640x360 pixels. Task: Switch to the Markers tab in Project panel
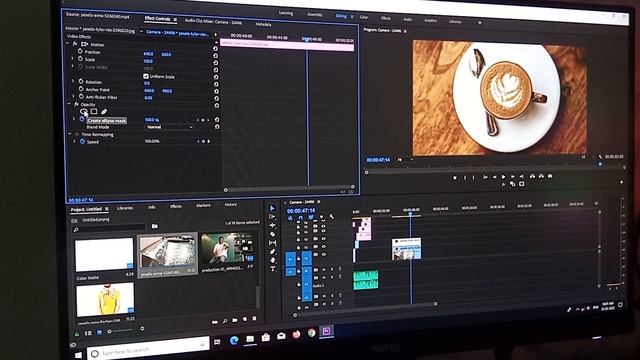pyautogui.click(x=203, y=206)
